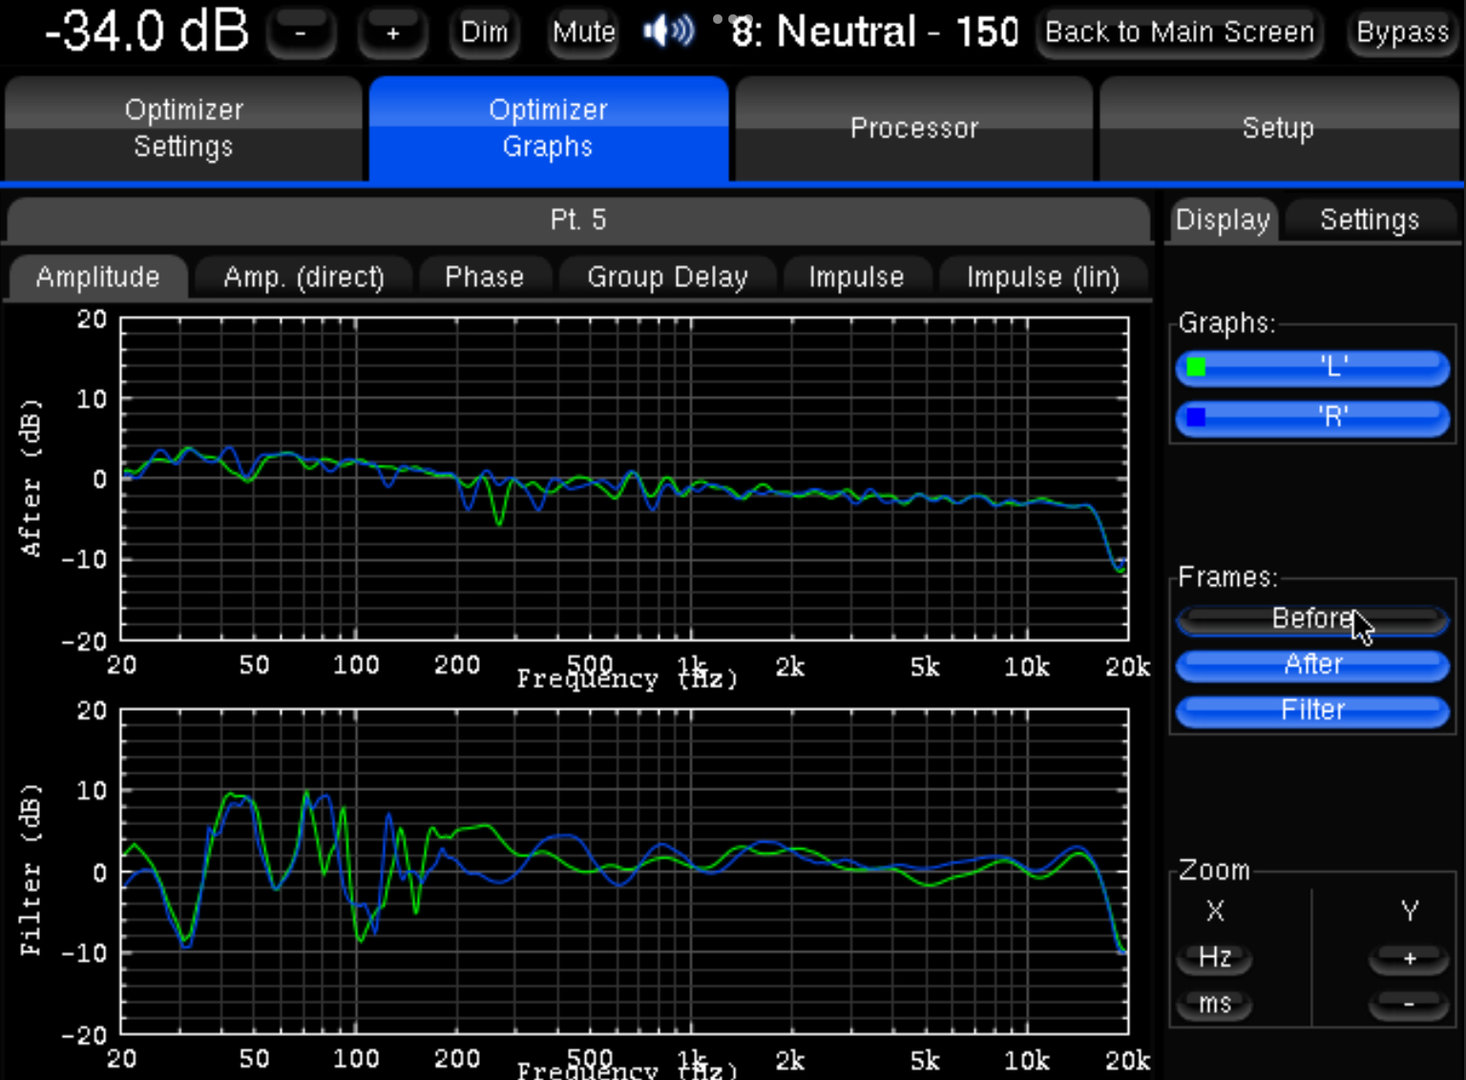Image resolution: width=1466 pixels, height=1080 pixels.
Task: Zoom out on the Y axis
Action: click(x=1408, y=1003)
